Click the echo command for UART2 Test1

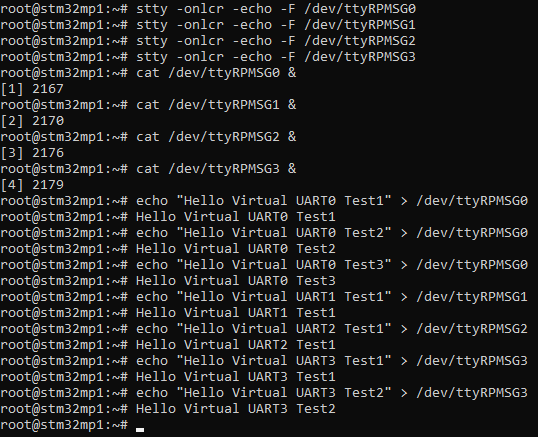(x=332, y=329)
